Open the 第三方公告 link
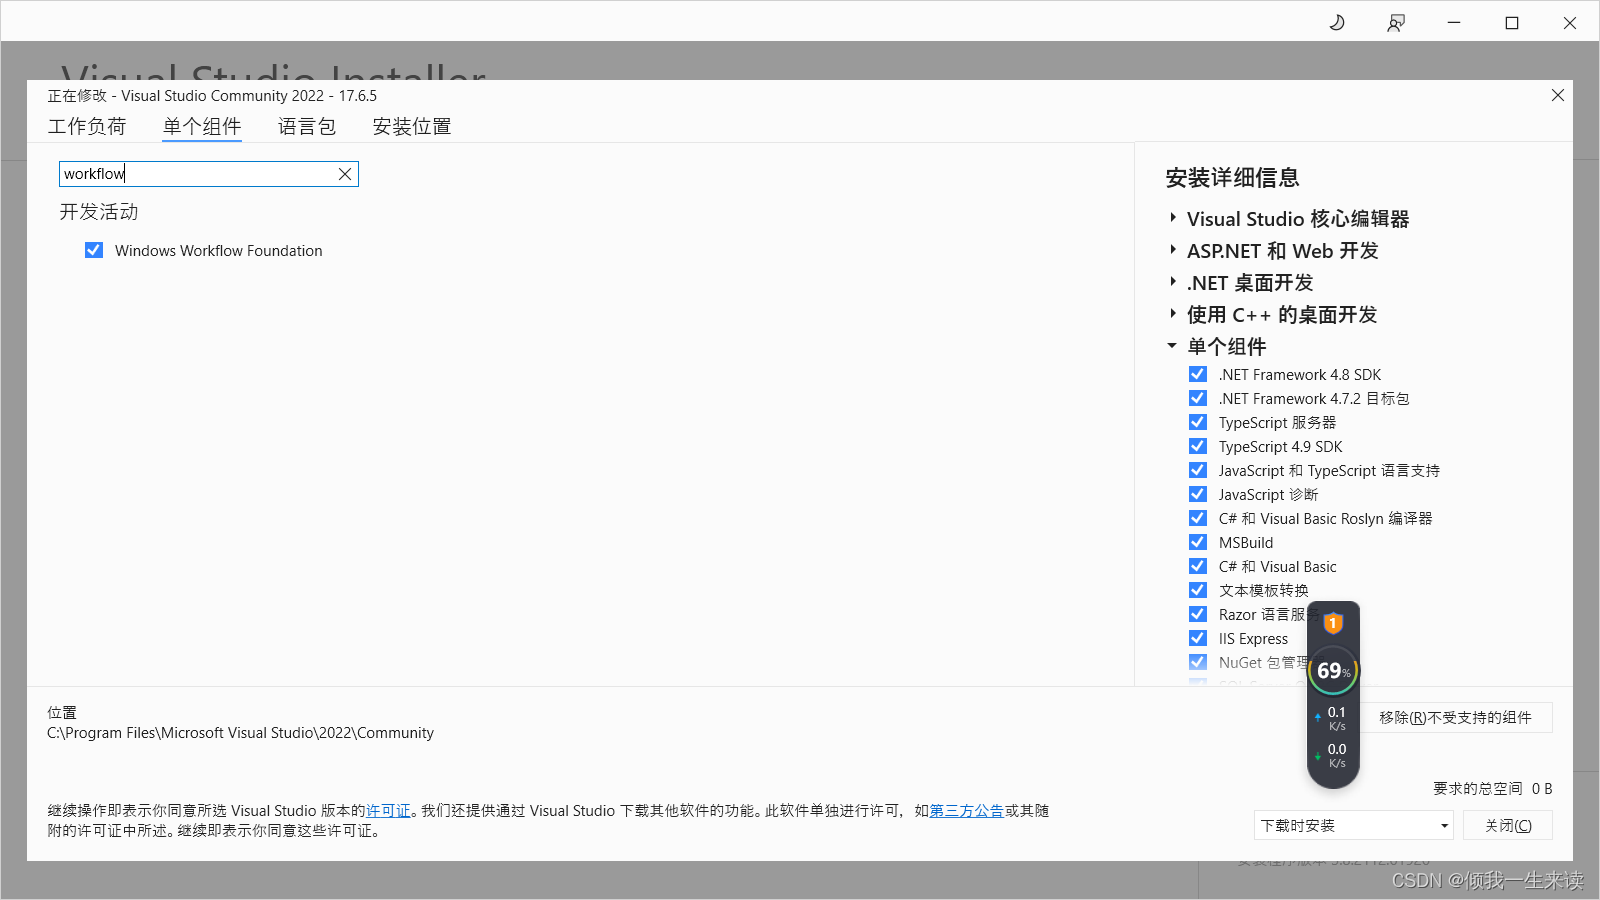Image resolution: width=1600 pixels, height=900 pixels. coord(967,811)
